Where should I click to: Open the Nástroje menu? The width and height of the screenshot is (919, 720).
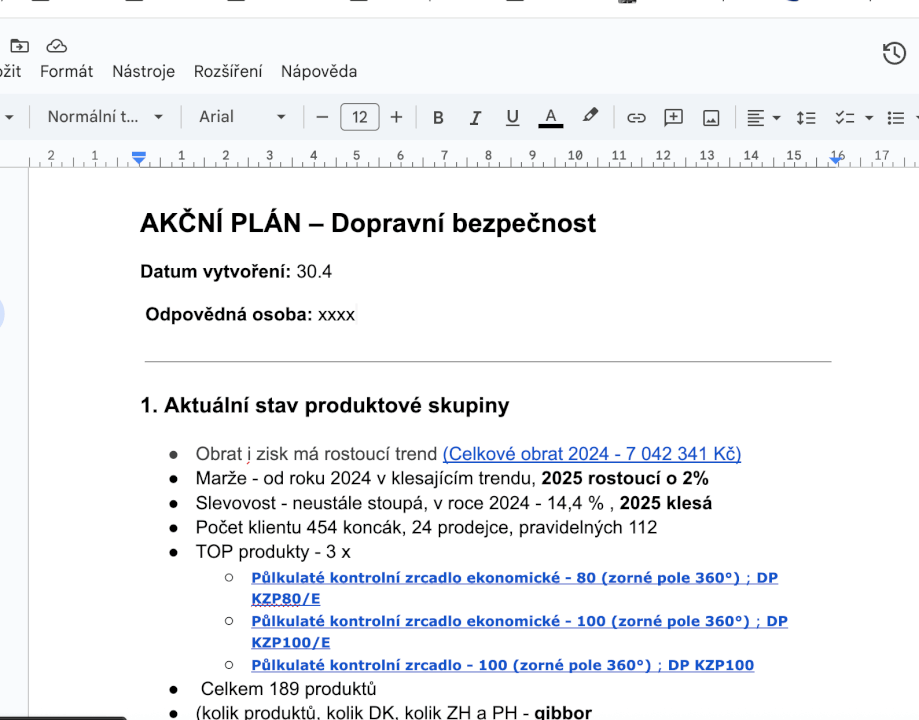coord(143,71)
